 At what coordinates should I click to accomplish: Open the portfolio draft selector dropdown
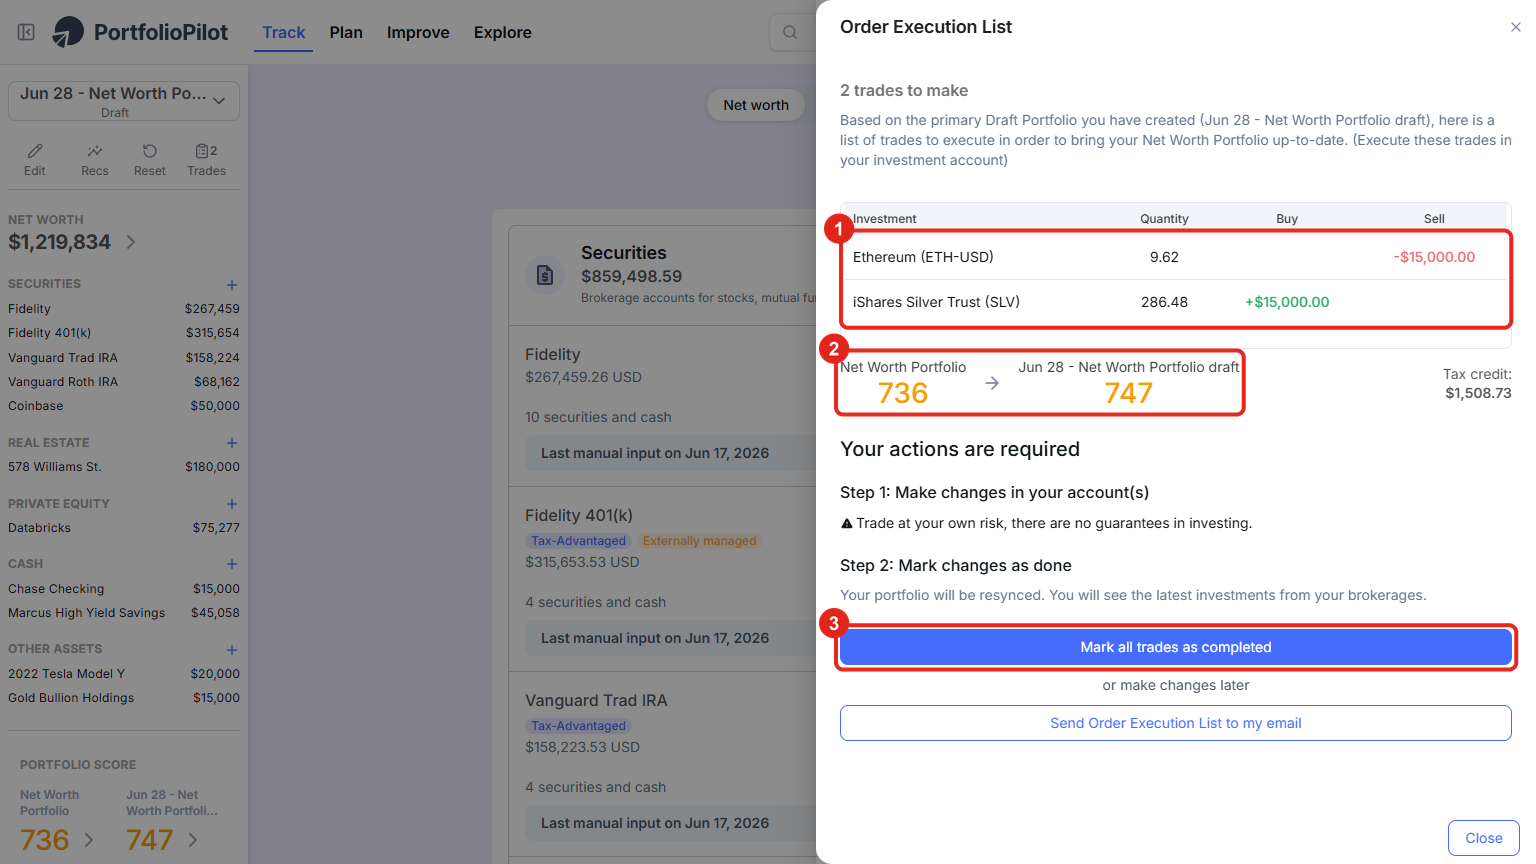point(124,101)
